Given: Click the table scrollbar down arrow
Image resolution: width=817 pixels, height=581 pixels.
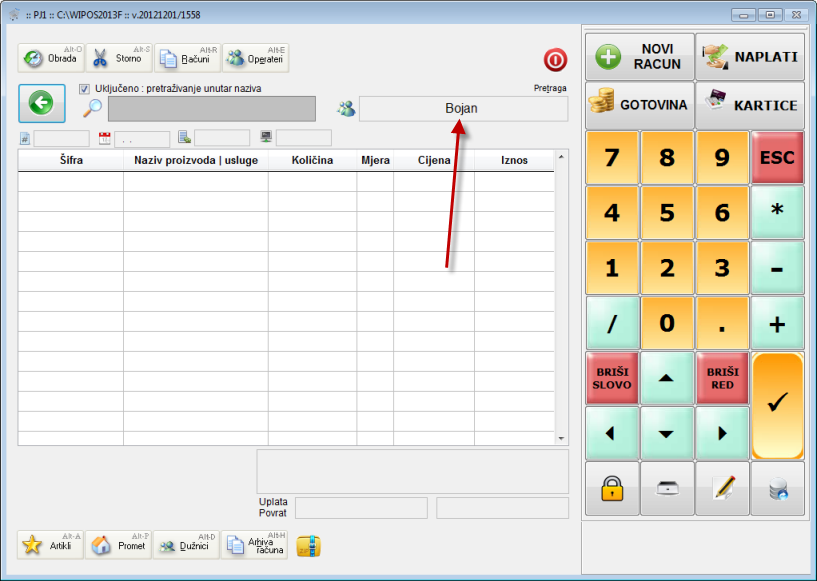Looking at the screenshot, I should 561,438.
